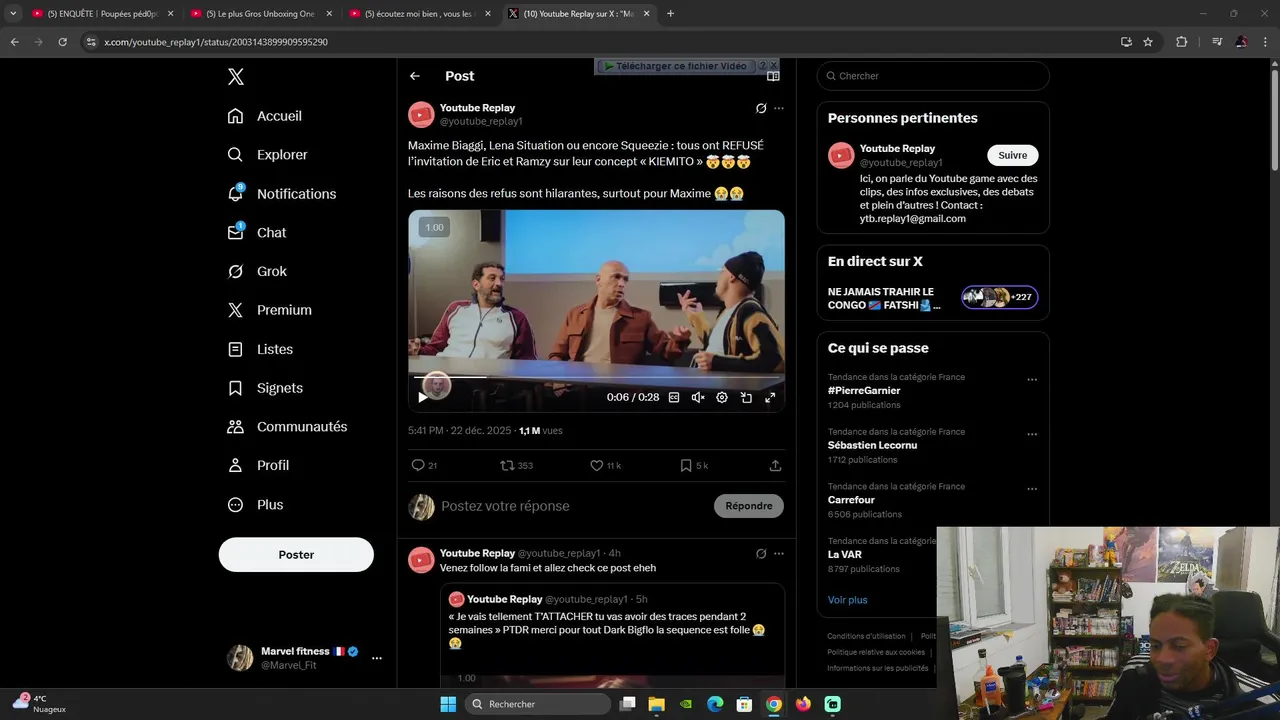Open Grok in the sidebar
The width and height of the screenshot is (1280, 720).
tap(257, 272)
